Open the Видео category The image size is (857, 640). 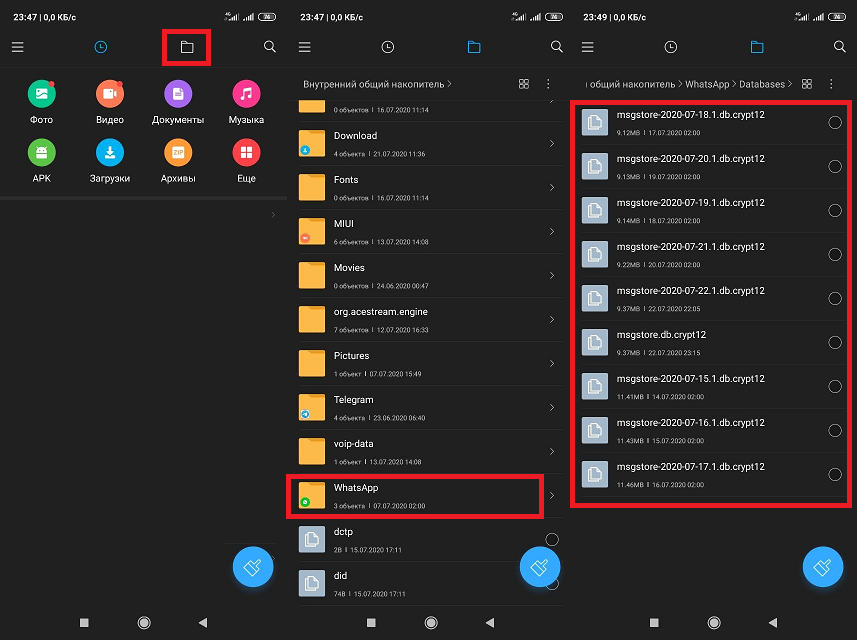tap(110, 95)
